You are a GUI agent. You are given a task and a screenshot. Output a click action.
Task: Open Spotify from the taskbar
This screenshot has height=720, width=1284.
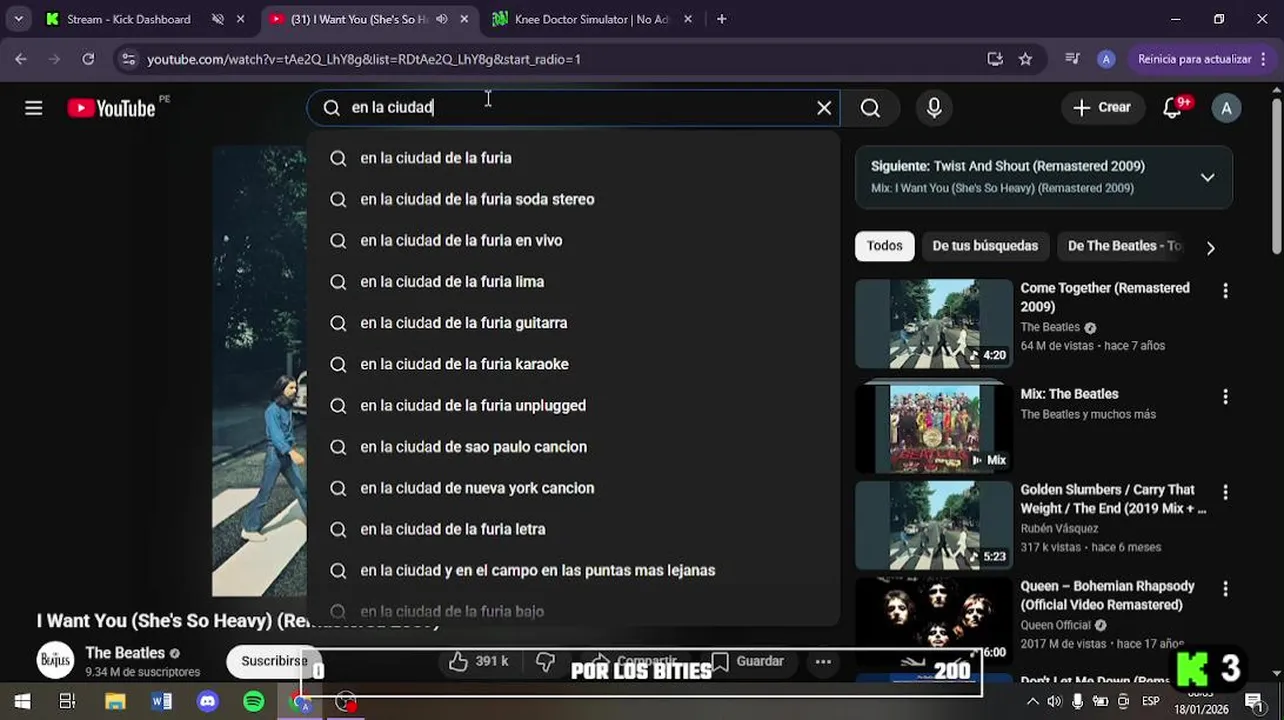254,702
